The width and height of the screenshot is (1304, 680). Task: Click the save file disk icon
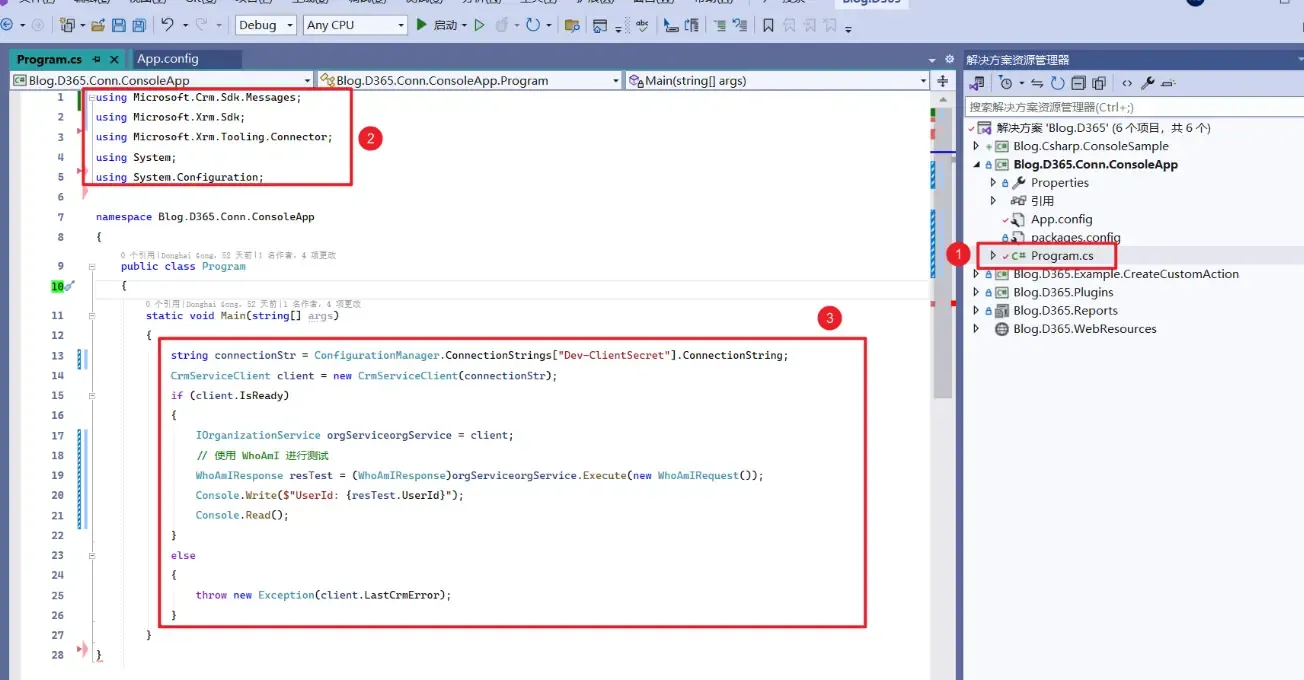click(119, 25)
